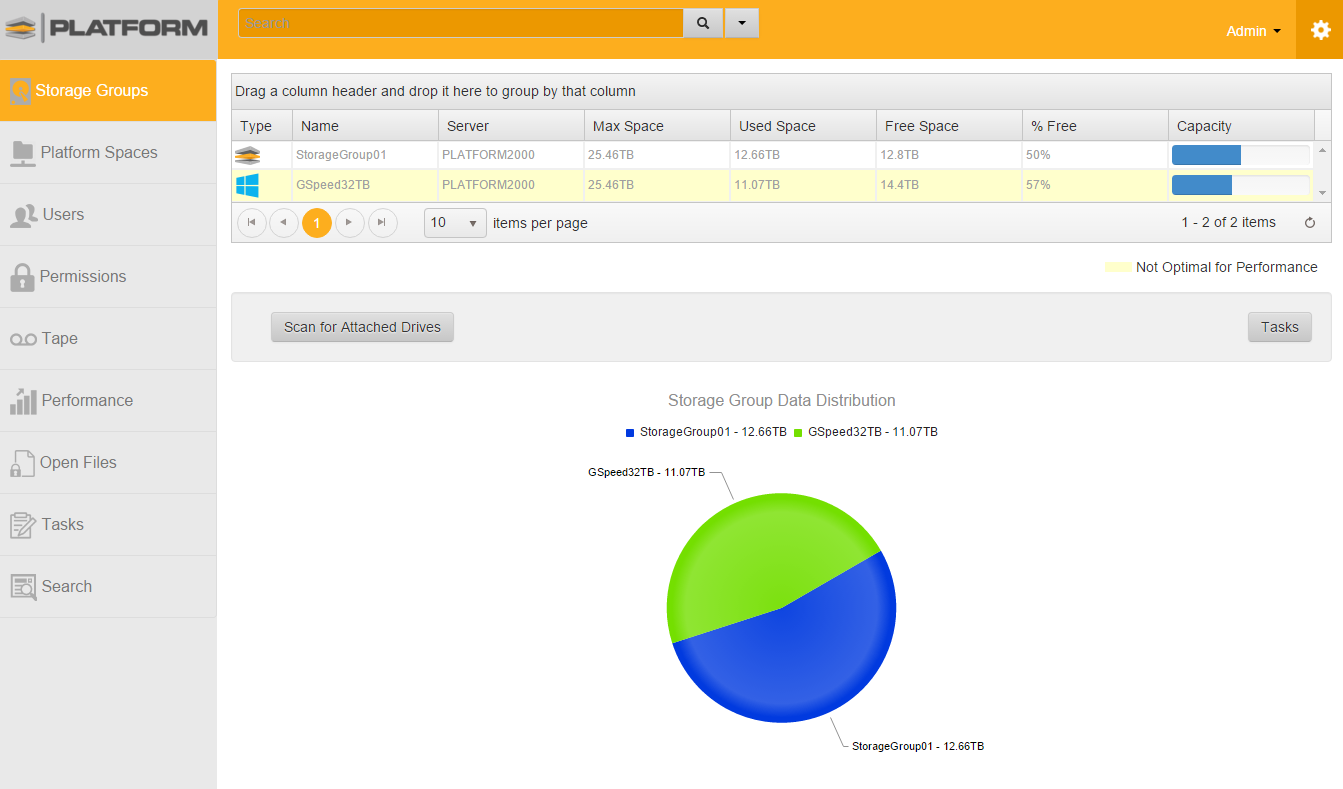Sort by the Capacity column
This screenshot has width=1343, height=789.
(x=1241, y=126)
